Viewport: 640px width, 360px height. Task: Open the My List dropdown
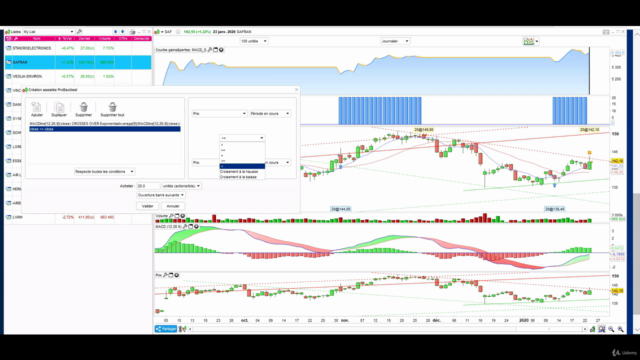48,31
